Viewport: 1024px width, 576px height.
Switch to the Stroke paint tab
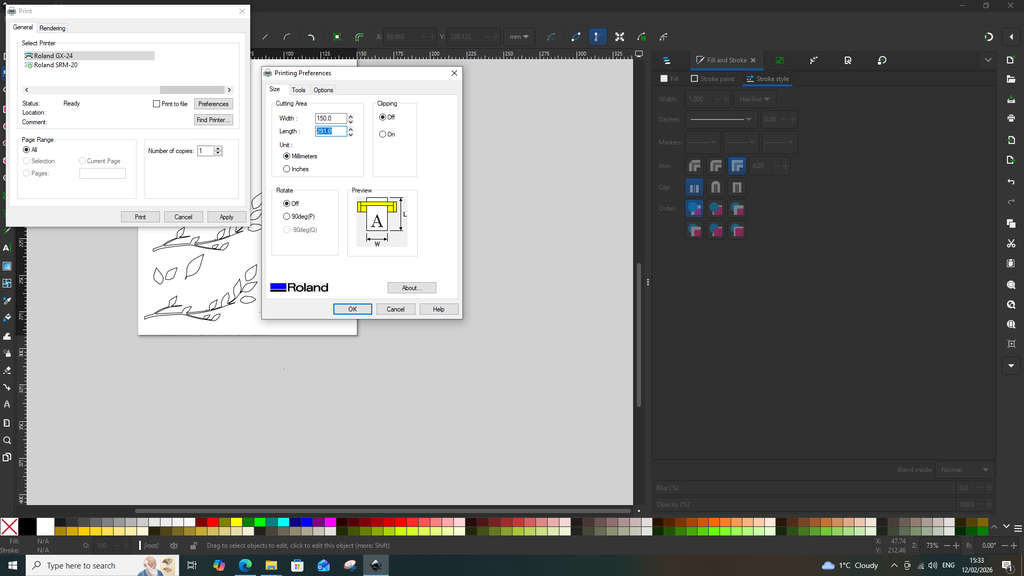pos(712,79)
